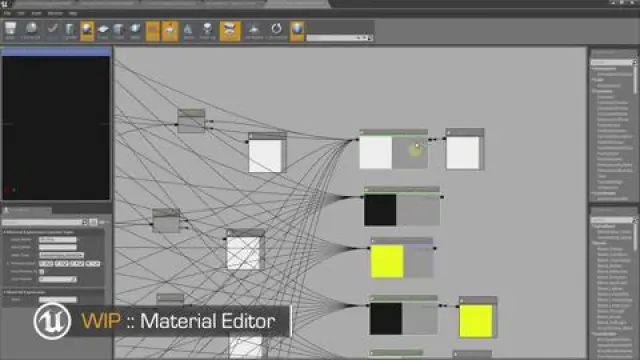Viewport: 640px width, 360px height.
Task: Click the Find in Content Browser sphere icon
Action: pos(31,31)
